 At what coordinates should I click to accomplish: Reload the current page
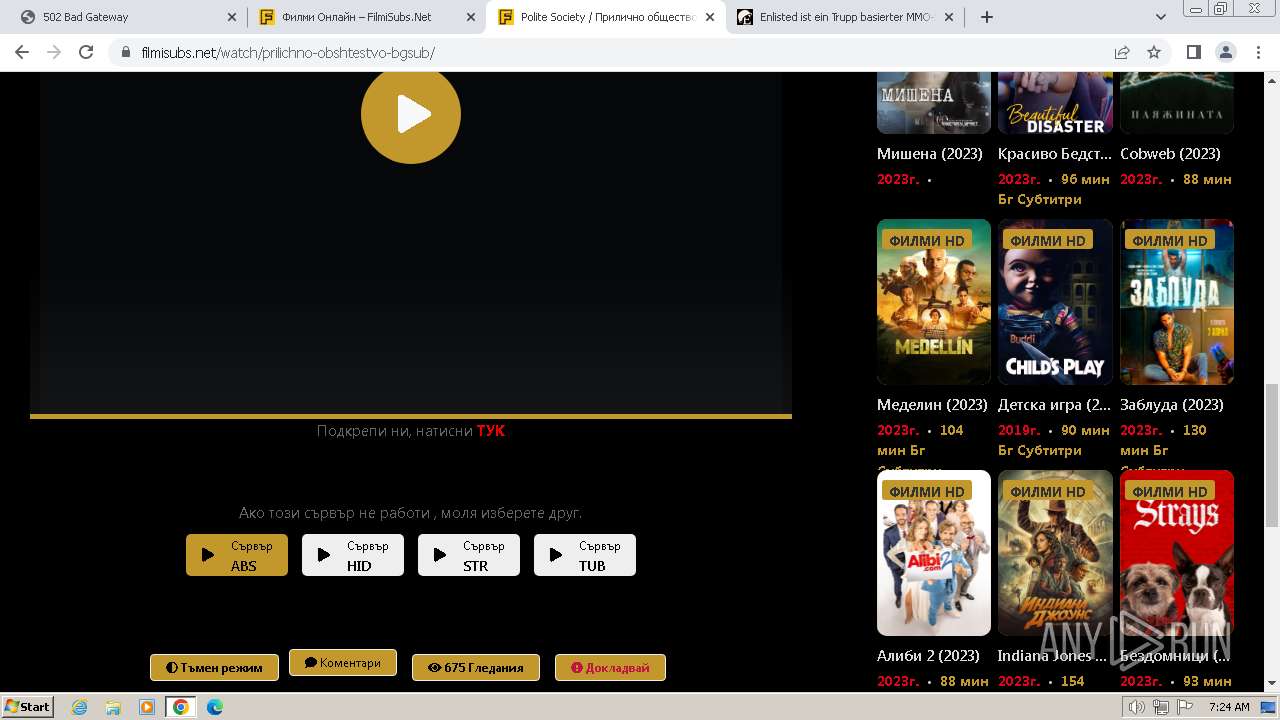pos(86,52)
